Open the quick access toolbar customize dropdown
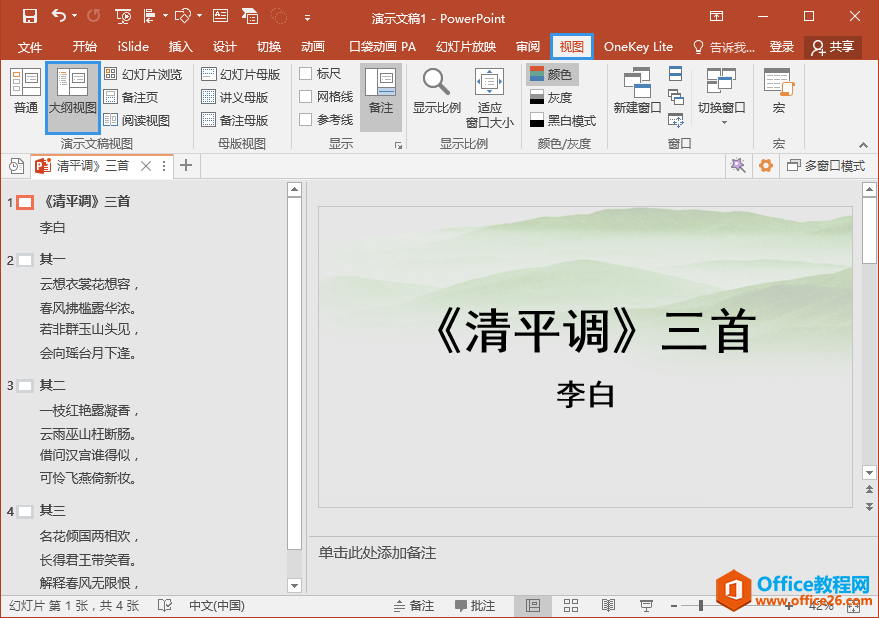 click(307, 17)
